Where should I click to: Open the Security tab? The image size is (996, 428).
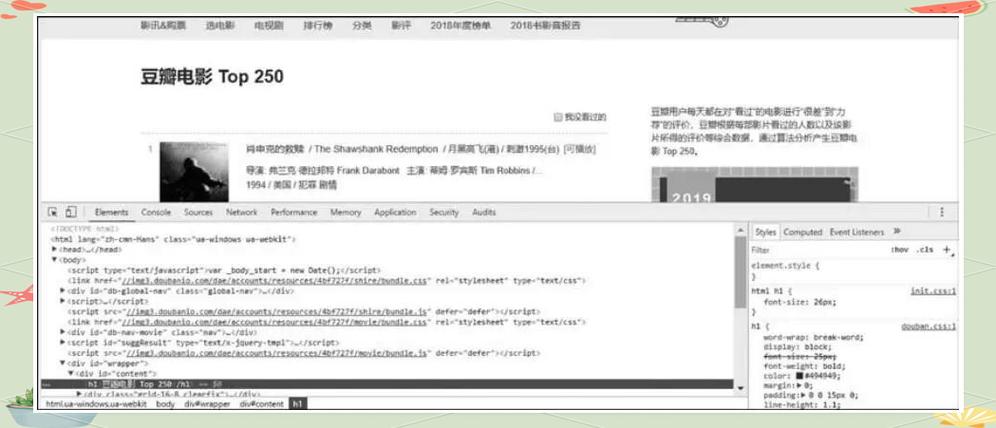pos(444,212)
